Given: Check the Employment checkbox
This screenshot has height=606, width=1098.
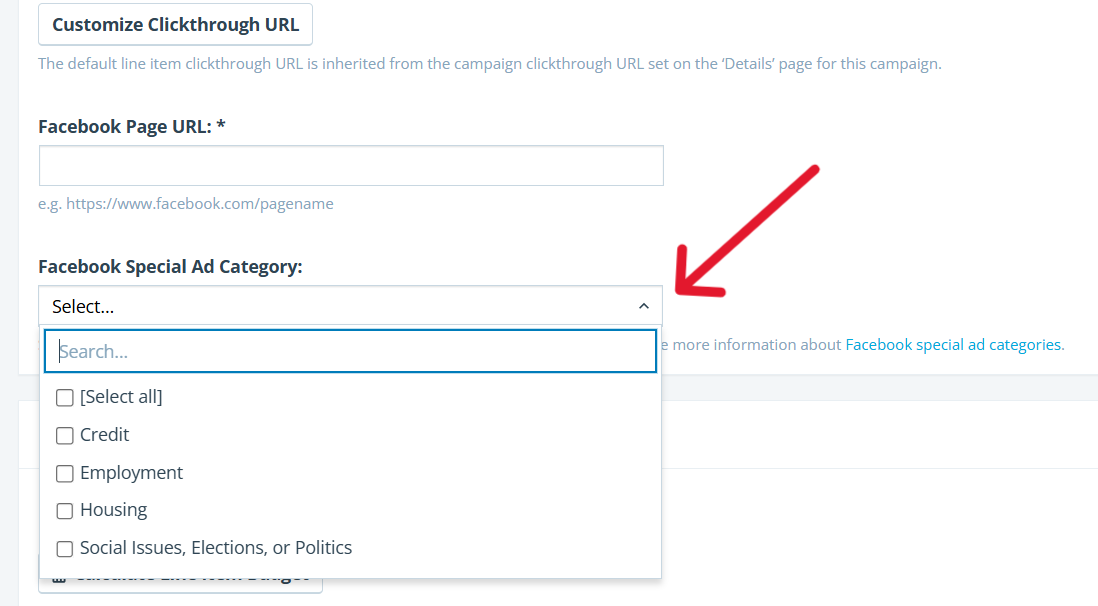Looking at the screenshot, I should [x=65, y=473].
